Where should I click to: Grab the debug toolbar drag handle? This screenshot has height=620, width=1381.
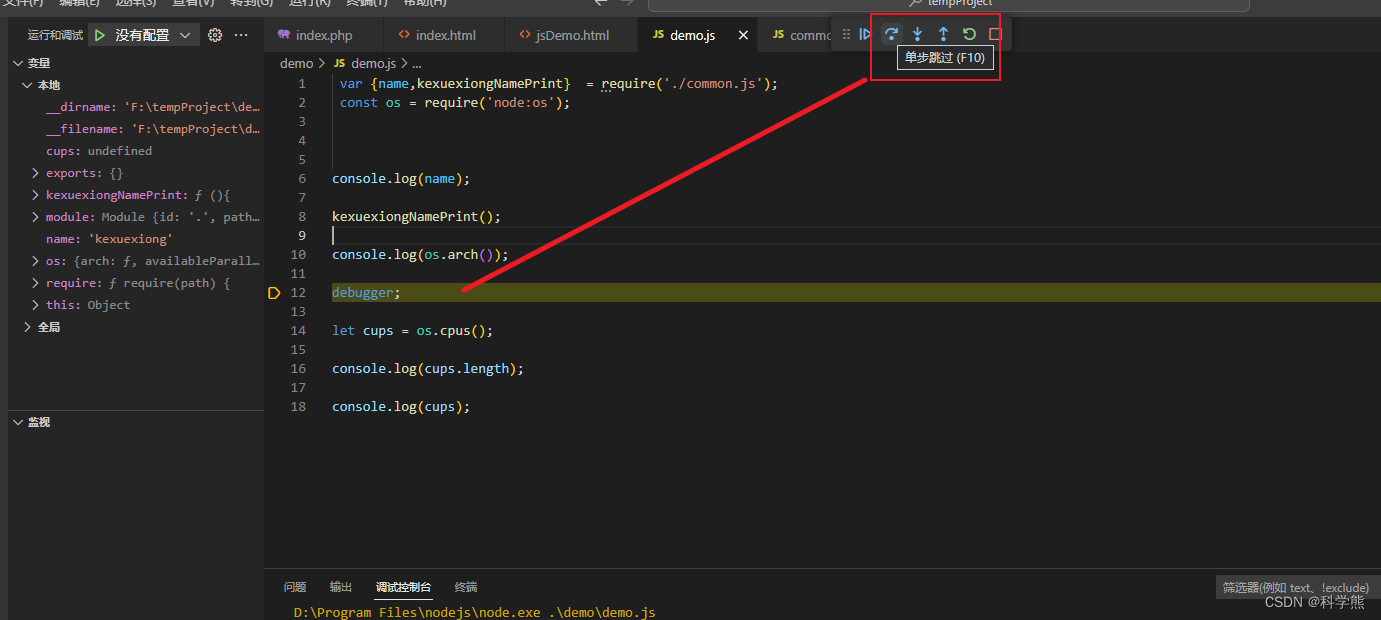point(846,34)
